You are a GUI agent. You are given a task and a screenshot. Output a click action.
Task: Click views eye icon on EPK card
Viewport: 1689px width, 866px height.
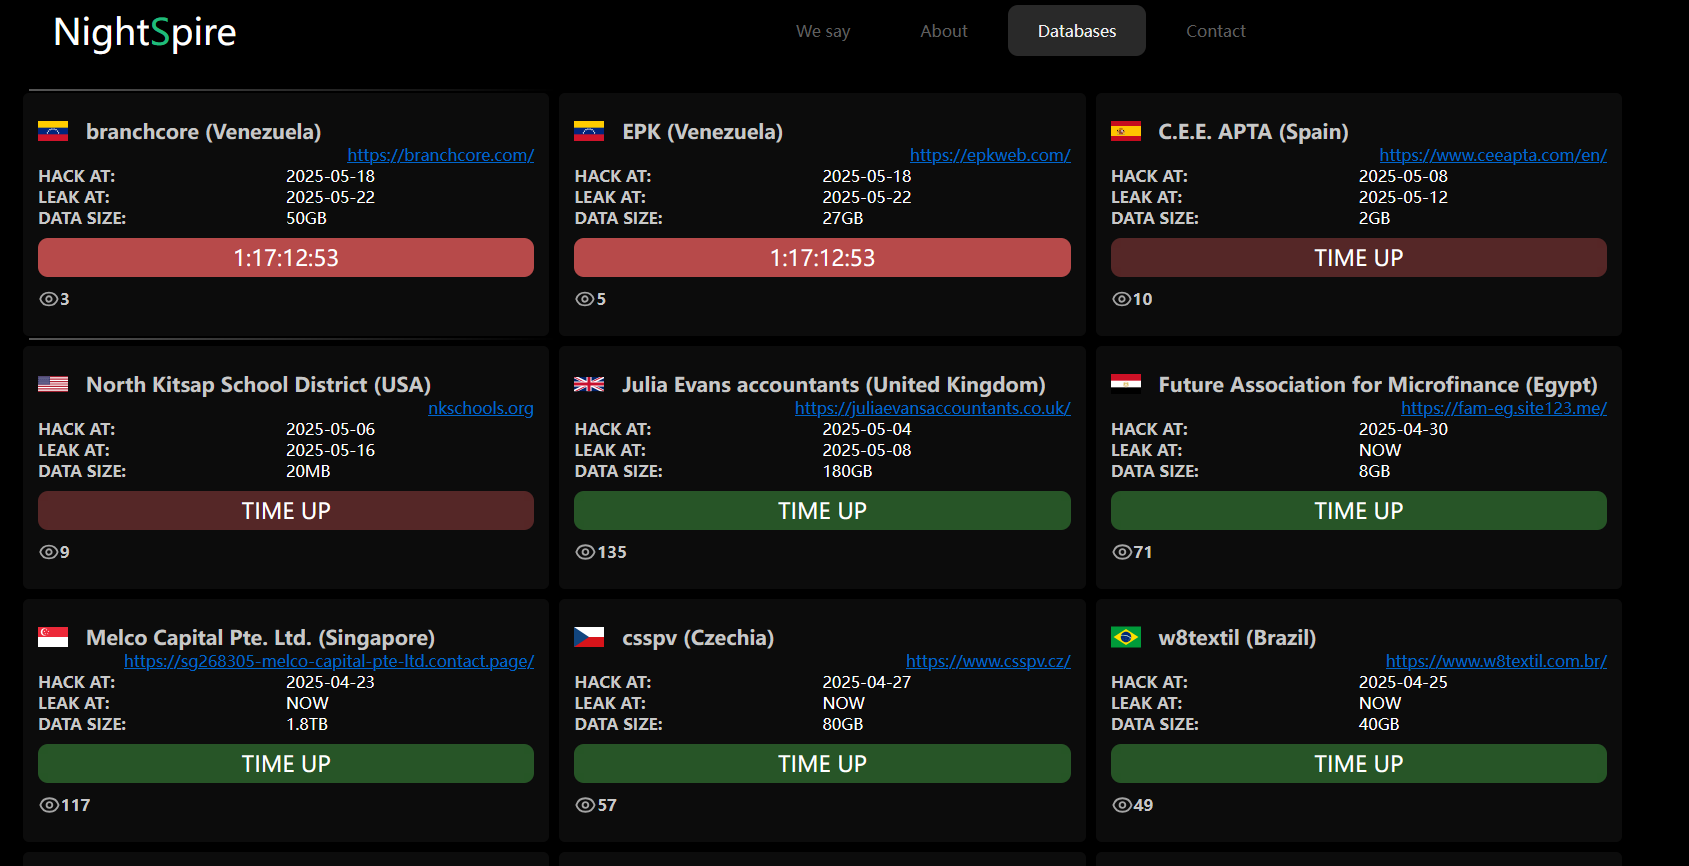[x=585, y=299]
